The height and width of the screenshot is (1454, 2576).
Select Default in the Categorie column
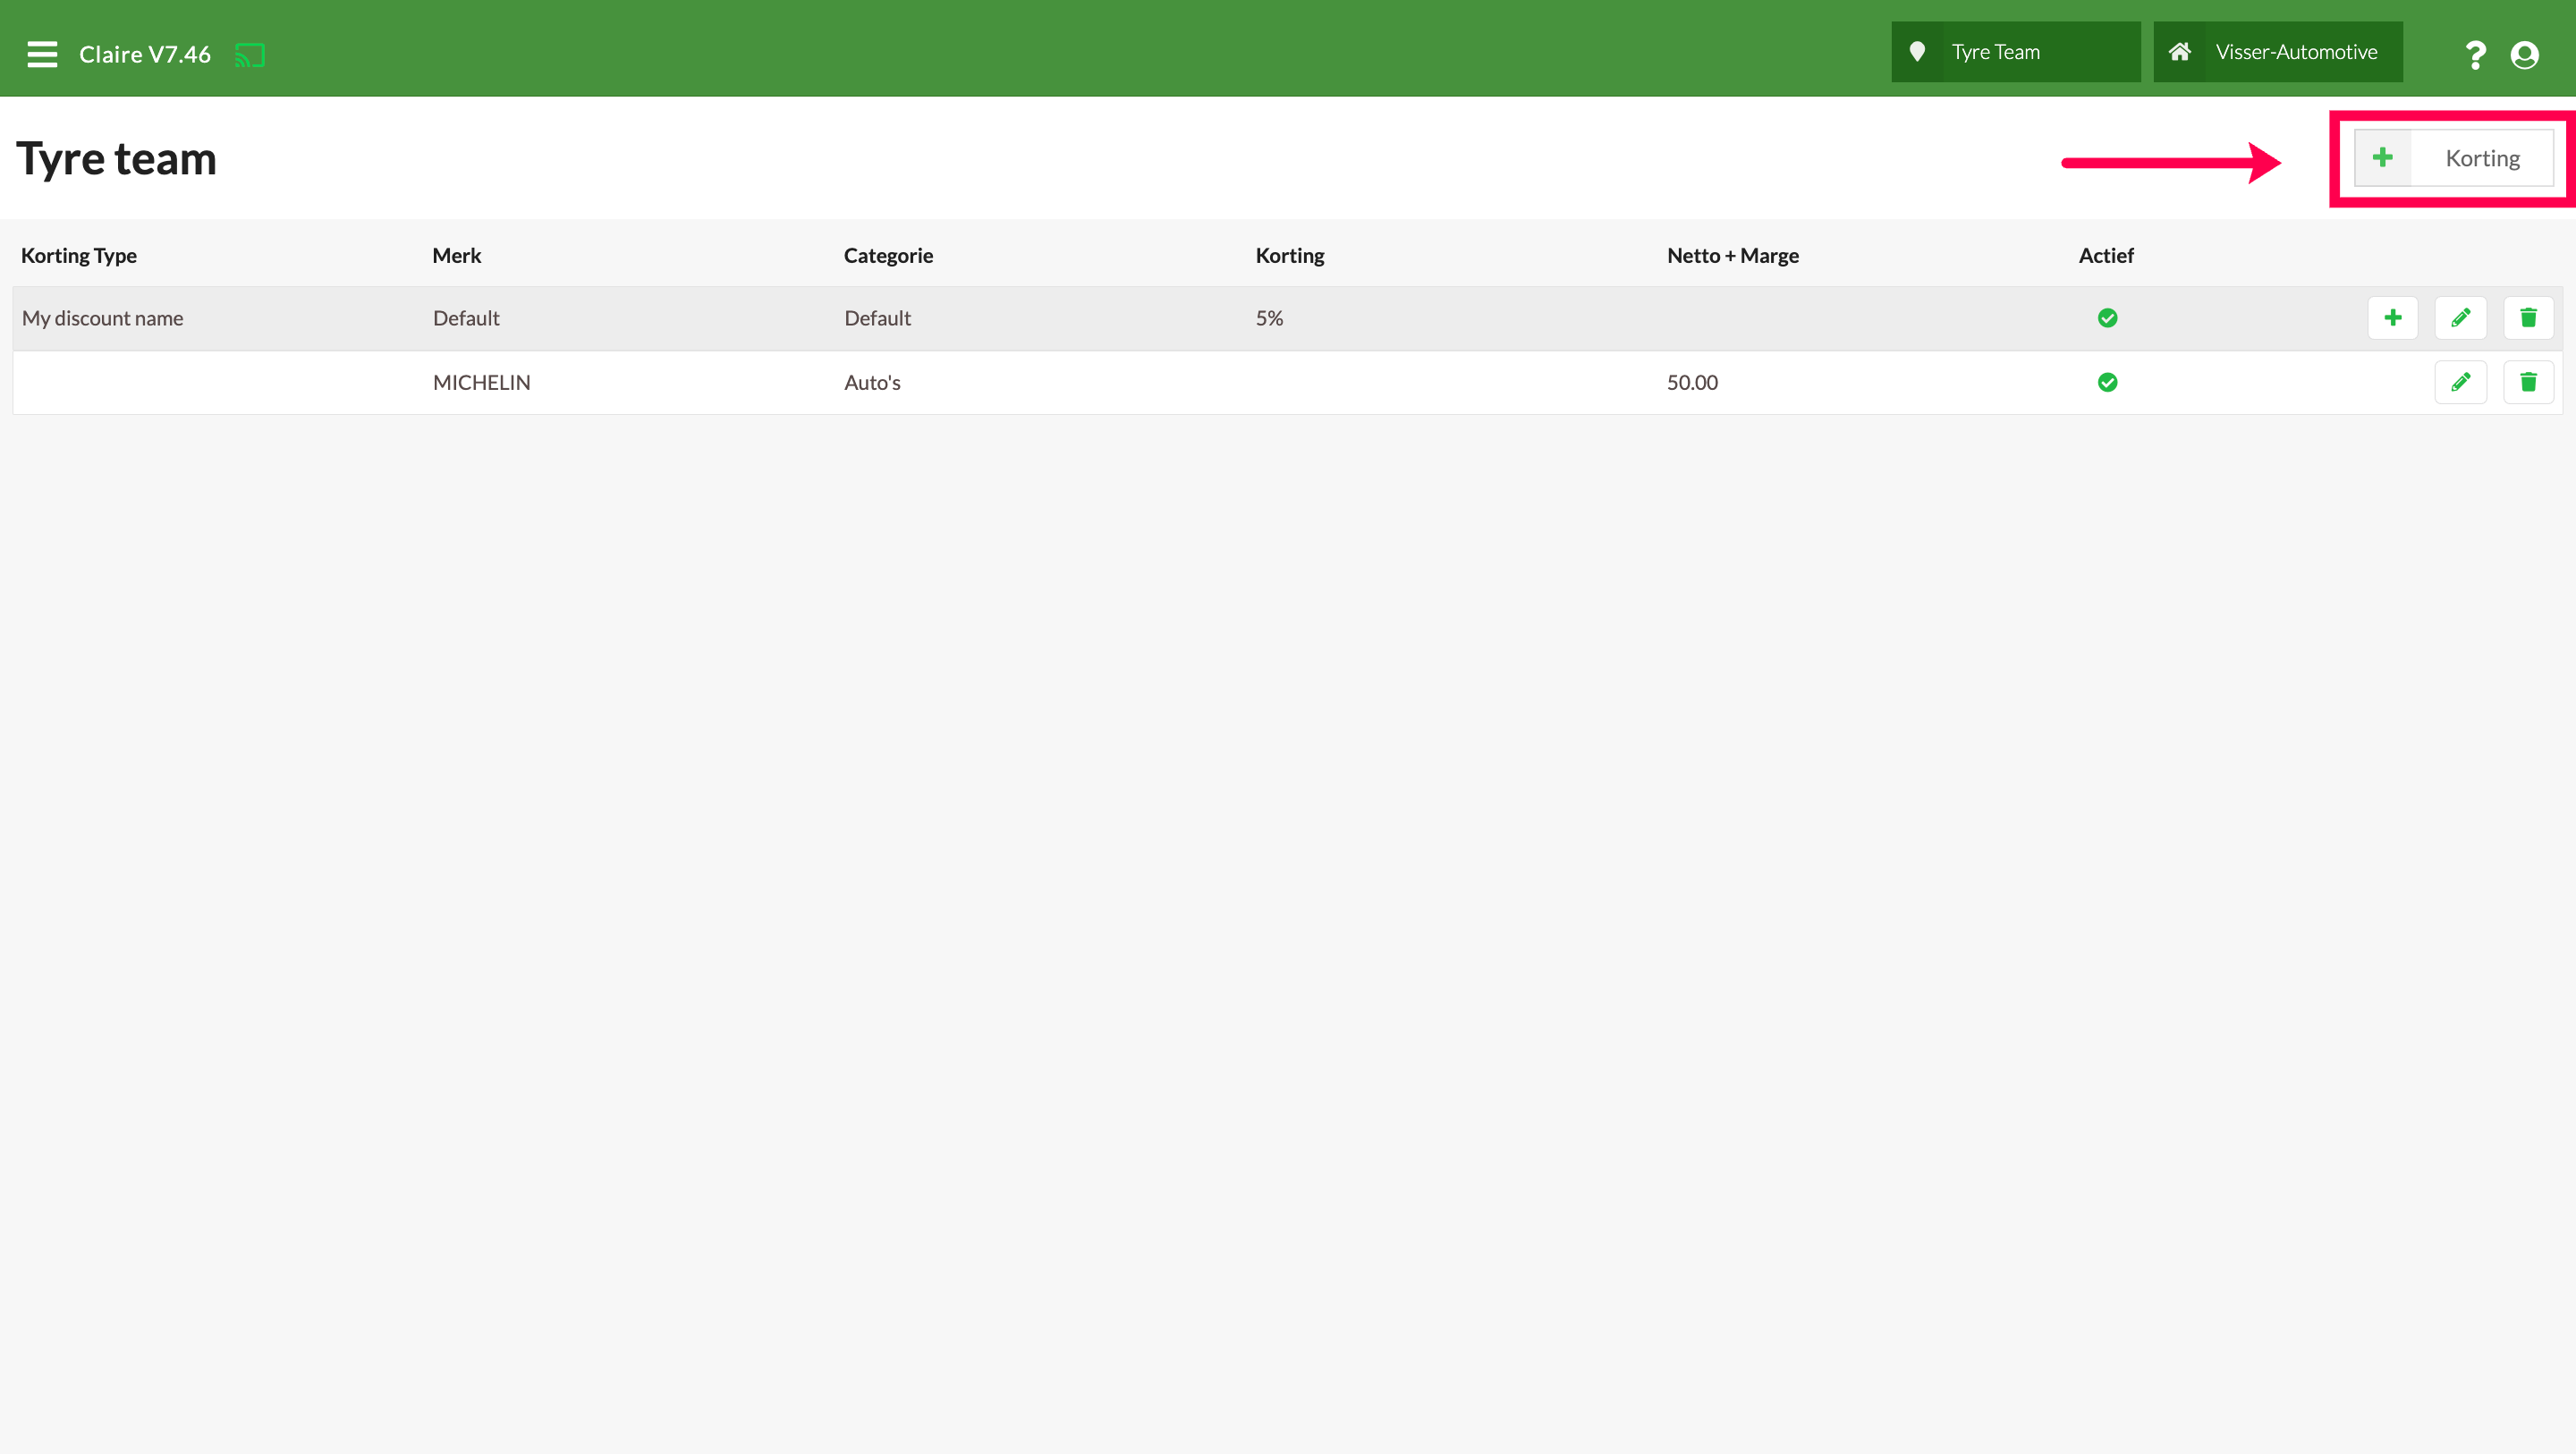coord(878,318)
